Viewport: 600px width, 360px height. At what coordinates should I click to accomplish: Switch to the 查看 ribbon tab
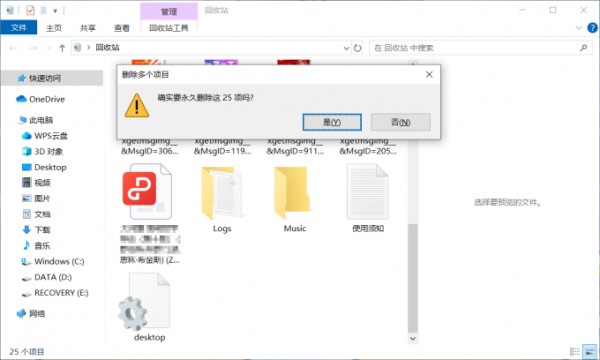point(122,28)
